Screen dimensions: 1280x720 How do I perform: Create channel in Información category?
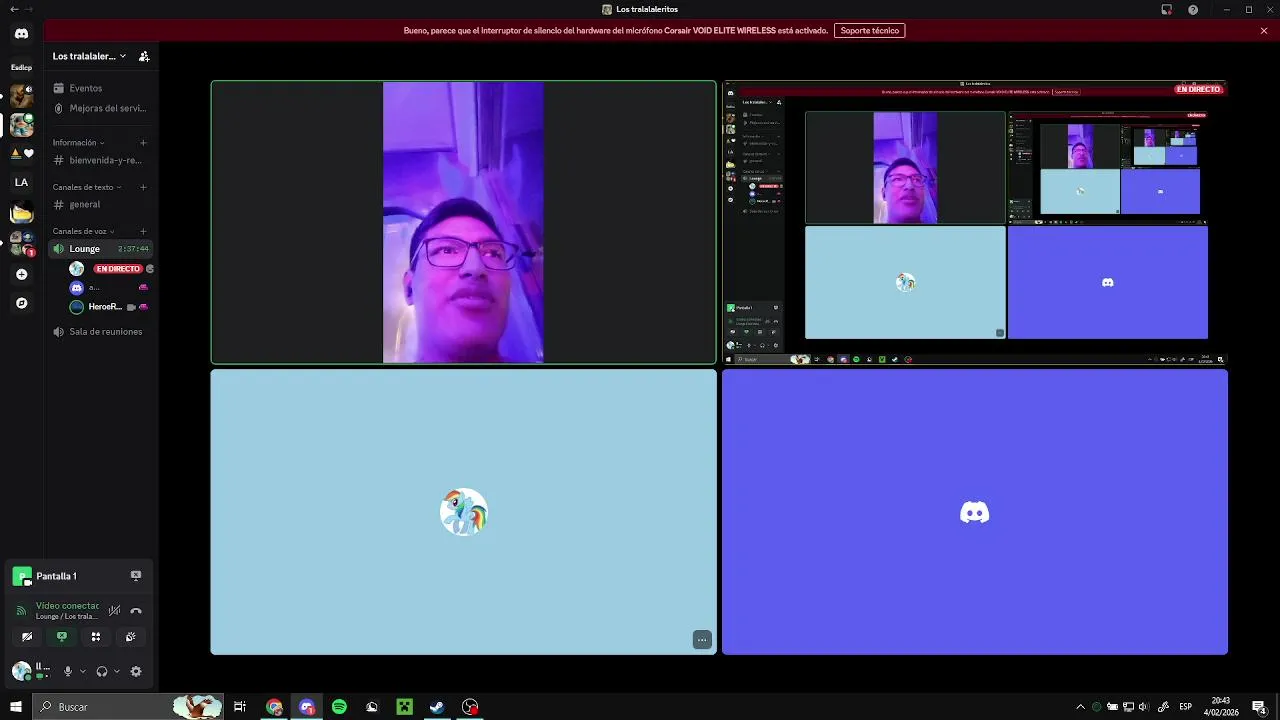143,143
